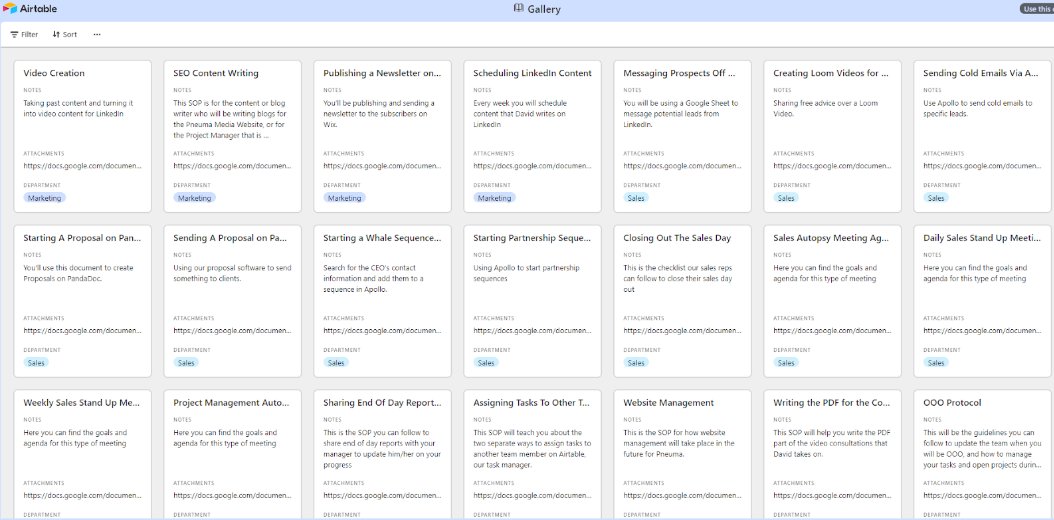Viewport: 1054px width, 520px height.
Task: Click Sales tag on Messaging Prospects card
Action: tap(636, 198)
